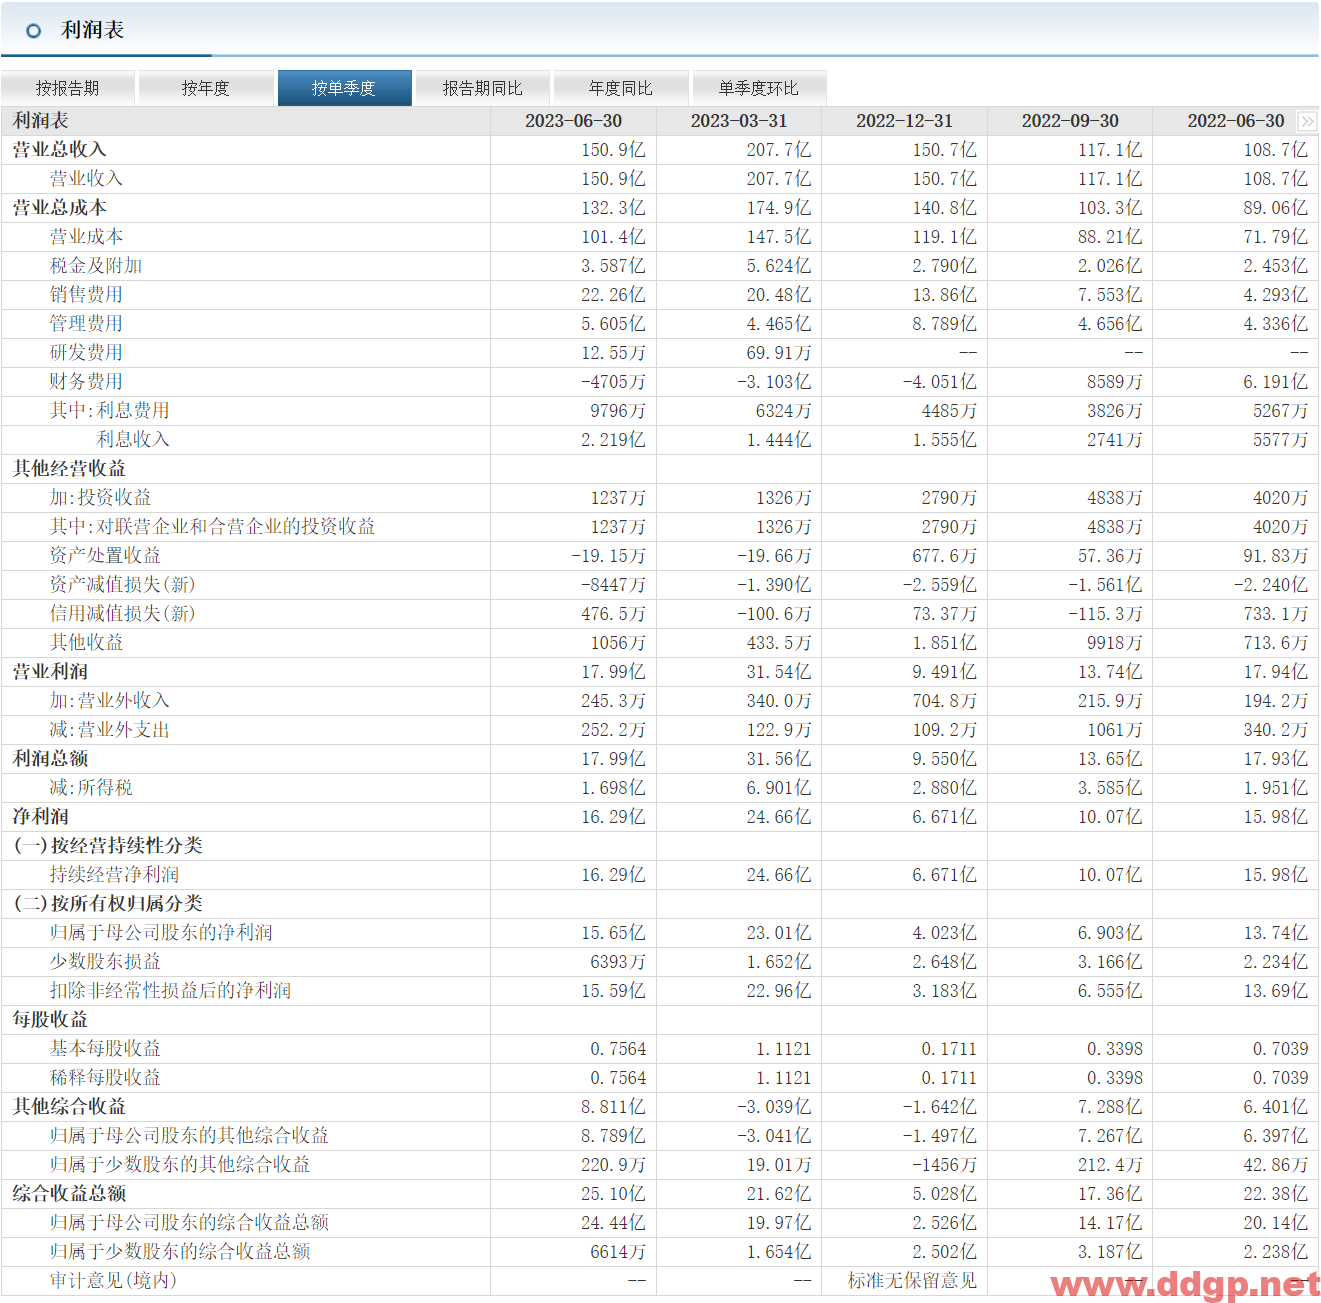Click the 2023-06-30 column header

pos(574,121)
